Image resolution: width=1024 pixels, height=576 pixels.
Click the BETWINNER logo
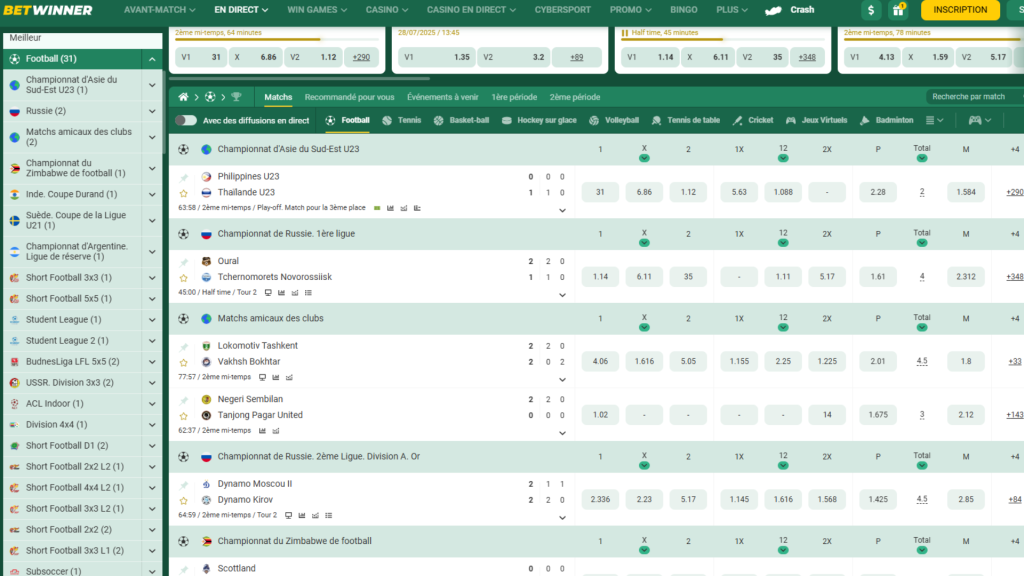click(x=48, y=10)
